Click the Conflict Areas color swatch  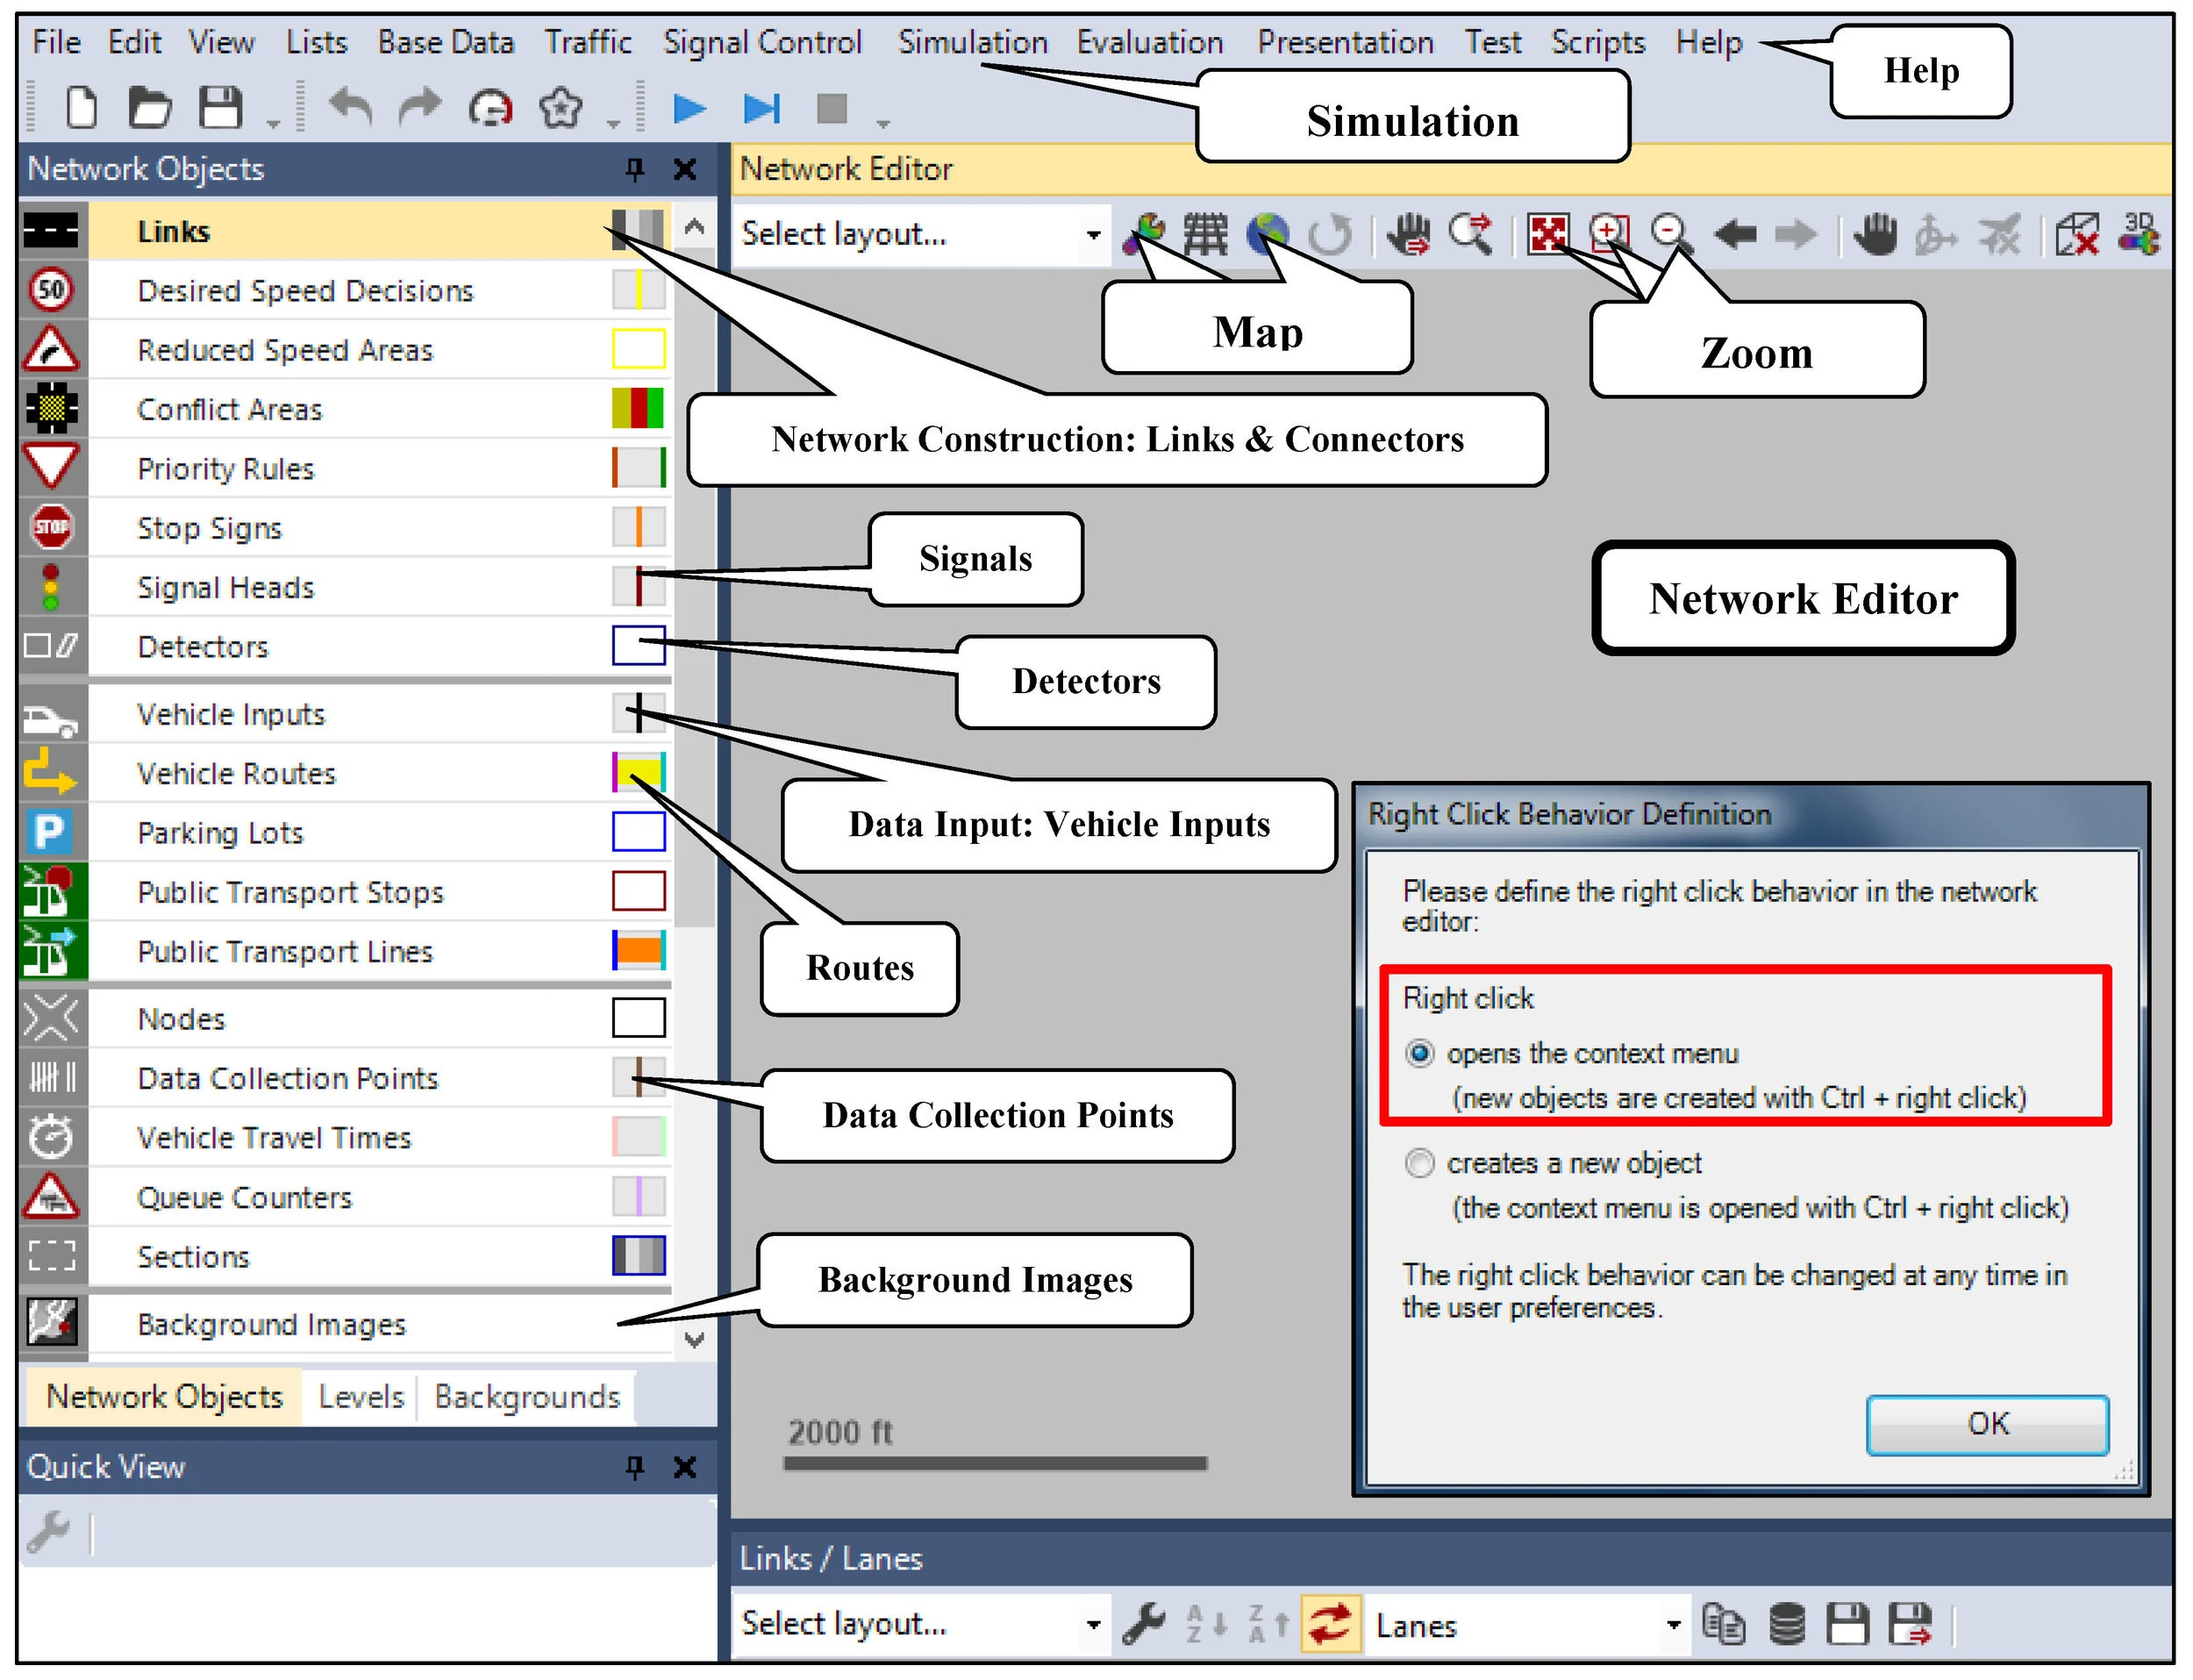638,409
